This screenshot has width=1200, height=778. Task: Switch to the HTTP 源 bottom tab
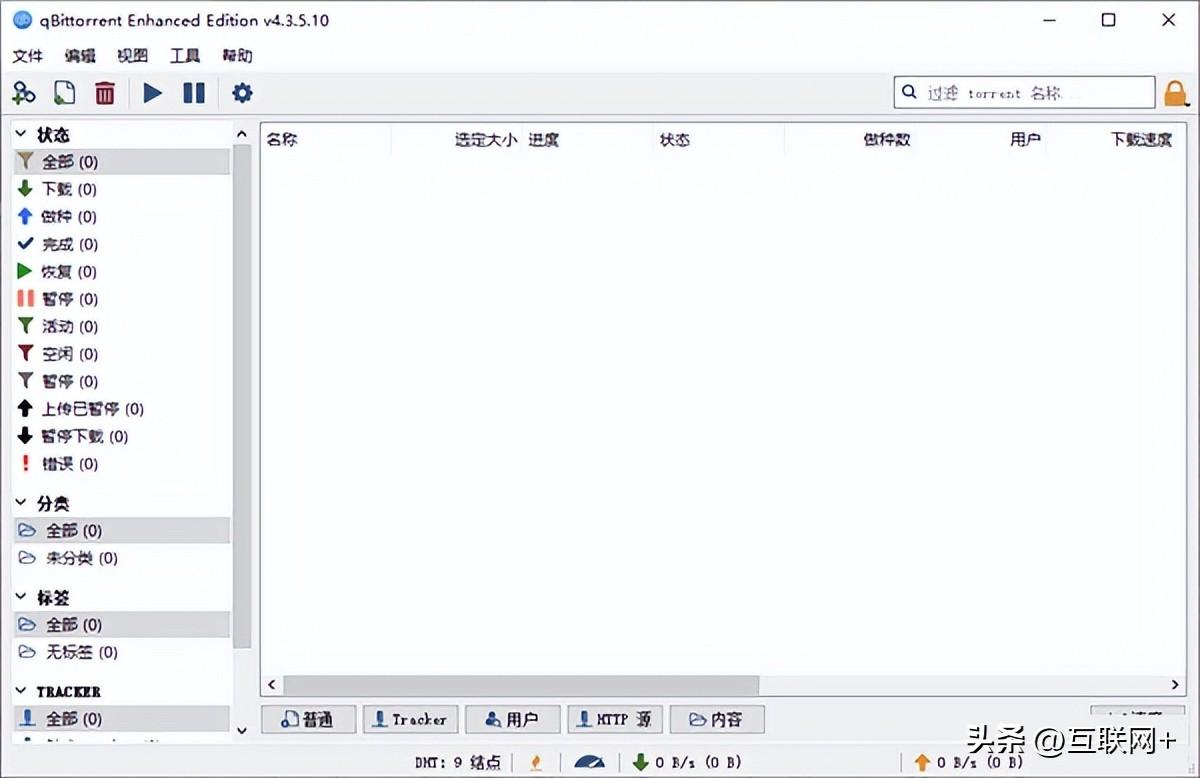click(615, 719)
